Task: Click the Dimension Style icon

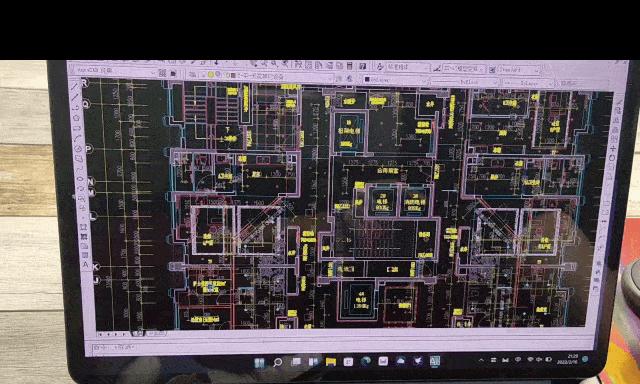Action: pos(437,68)
